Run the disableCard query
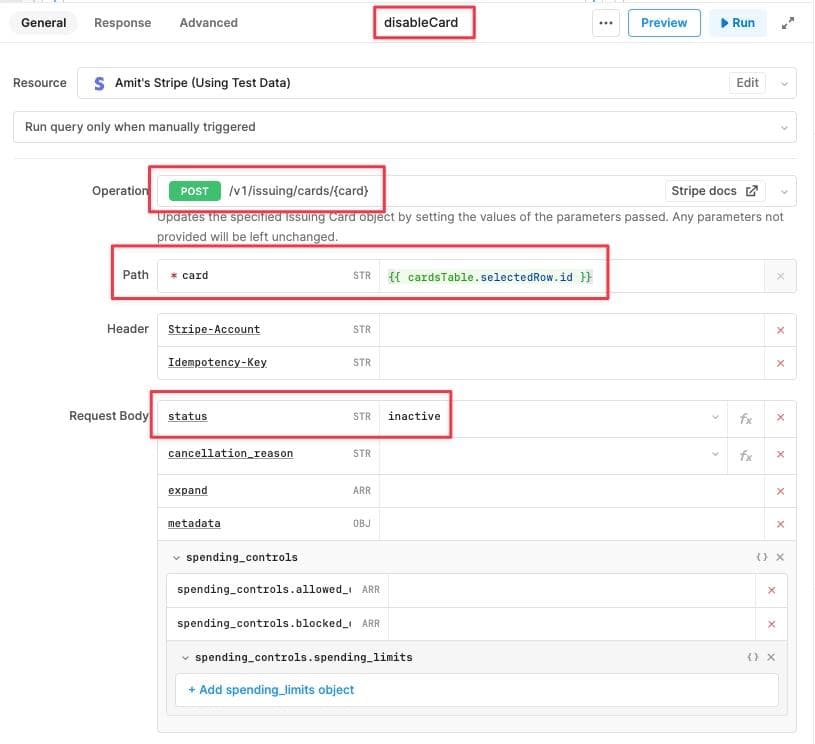The height and width of the screenshot is (744, 815). coord(737,22)
